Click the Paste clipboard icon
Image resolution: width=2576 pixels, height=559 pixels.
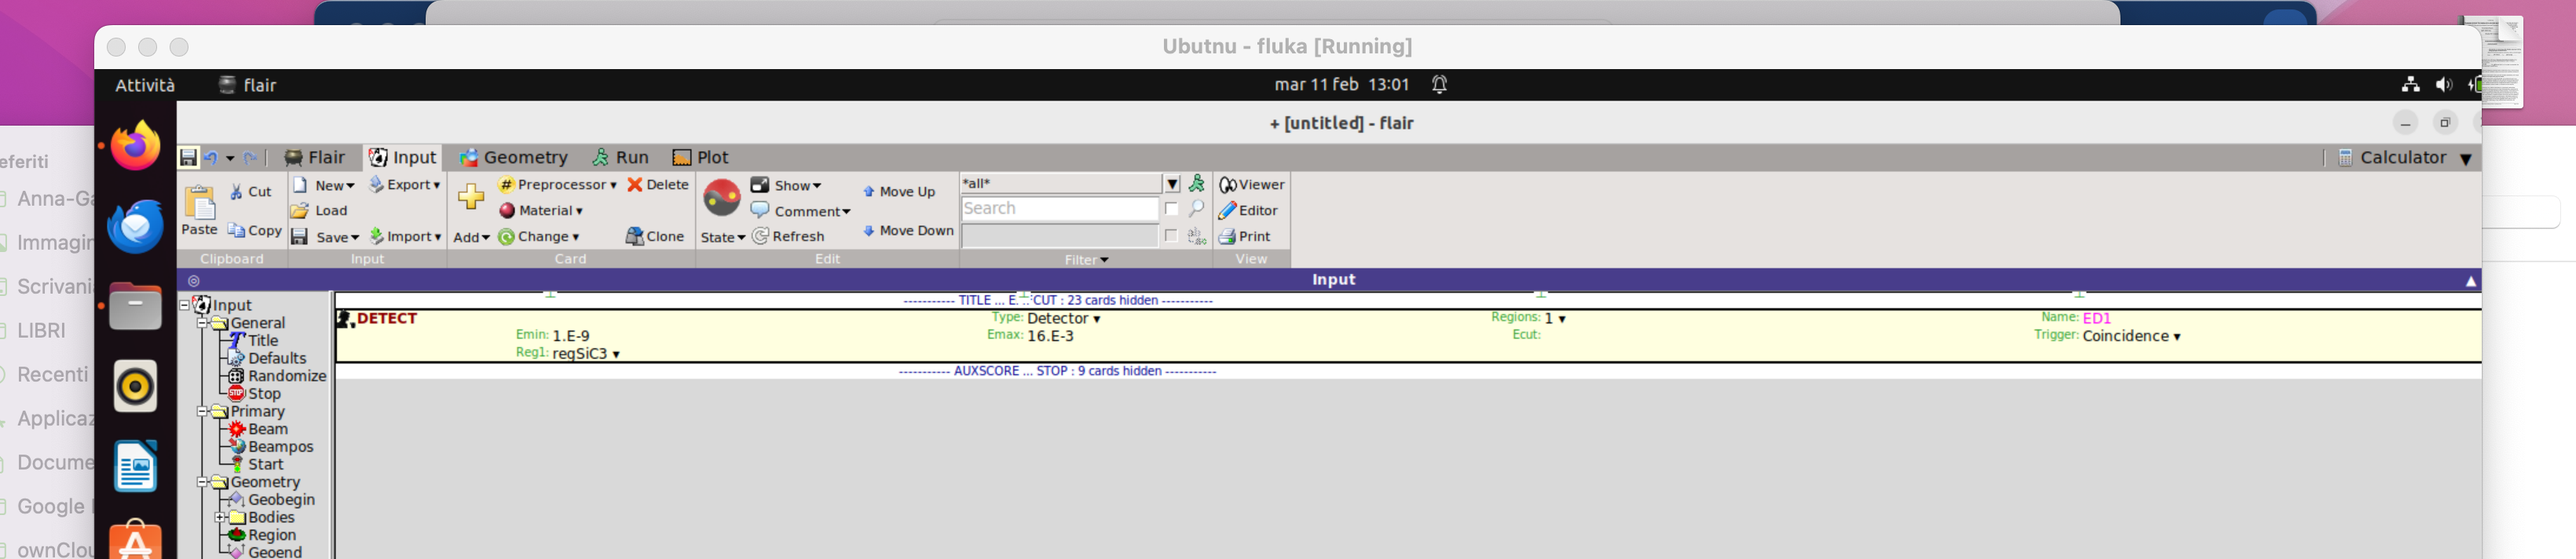coord(200,203)
